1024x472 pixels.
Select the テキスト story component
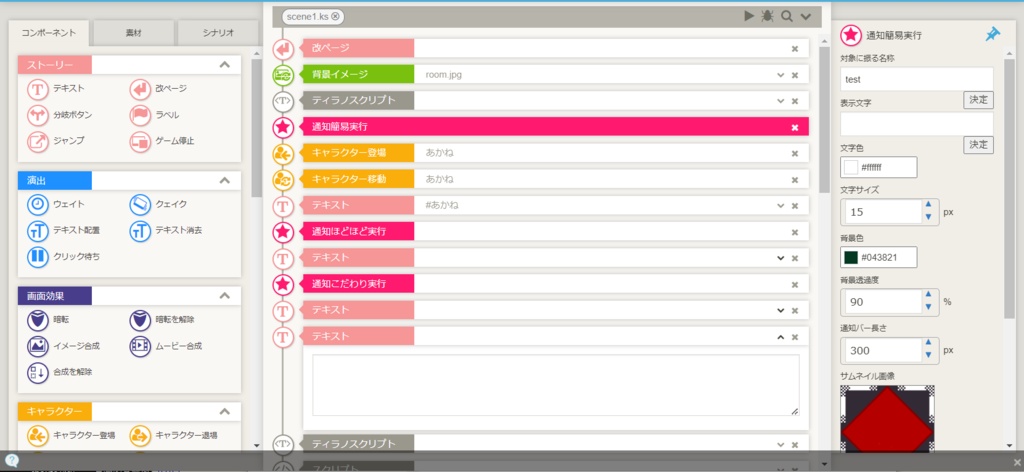55,88
